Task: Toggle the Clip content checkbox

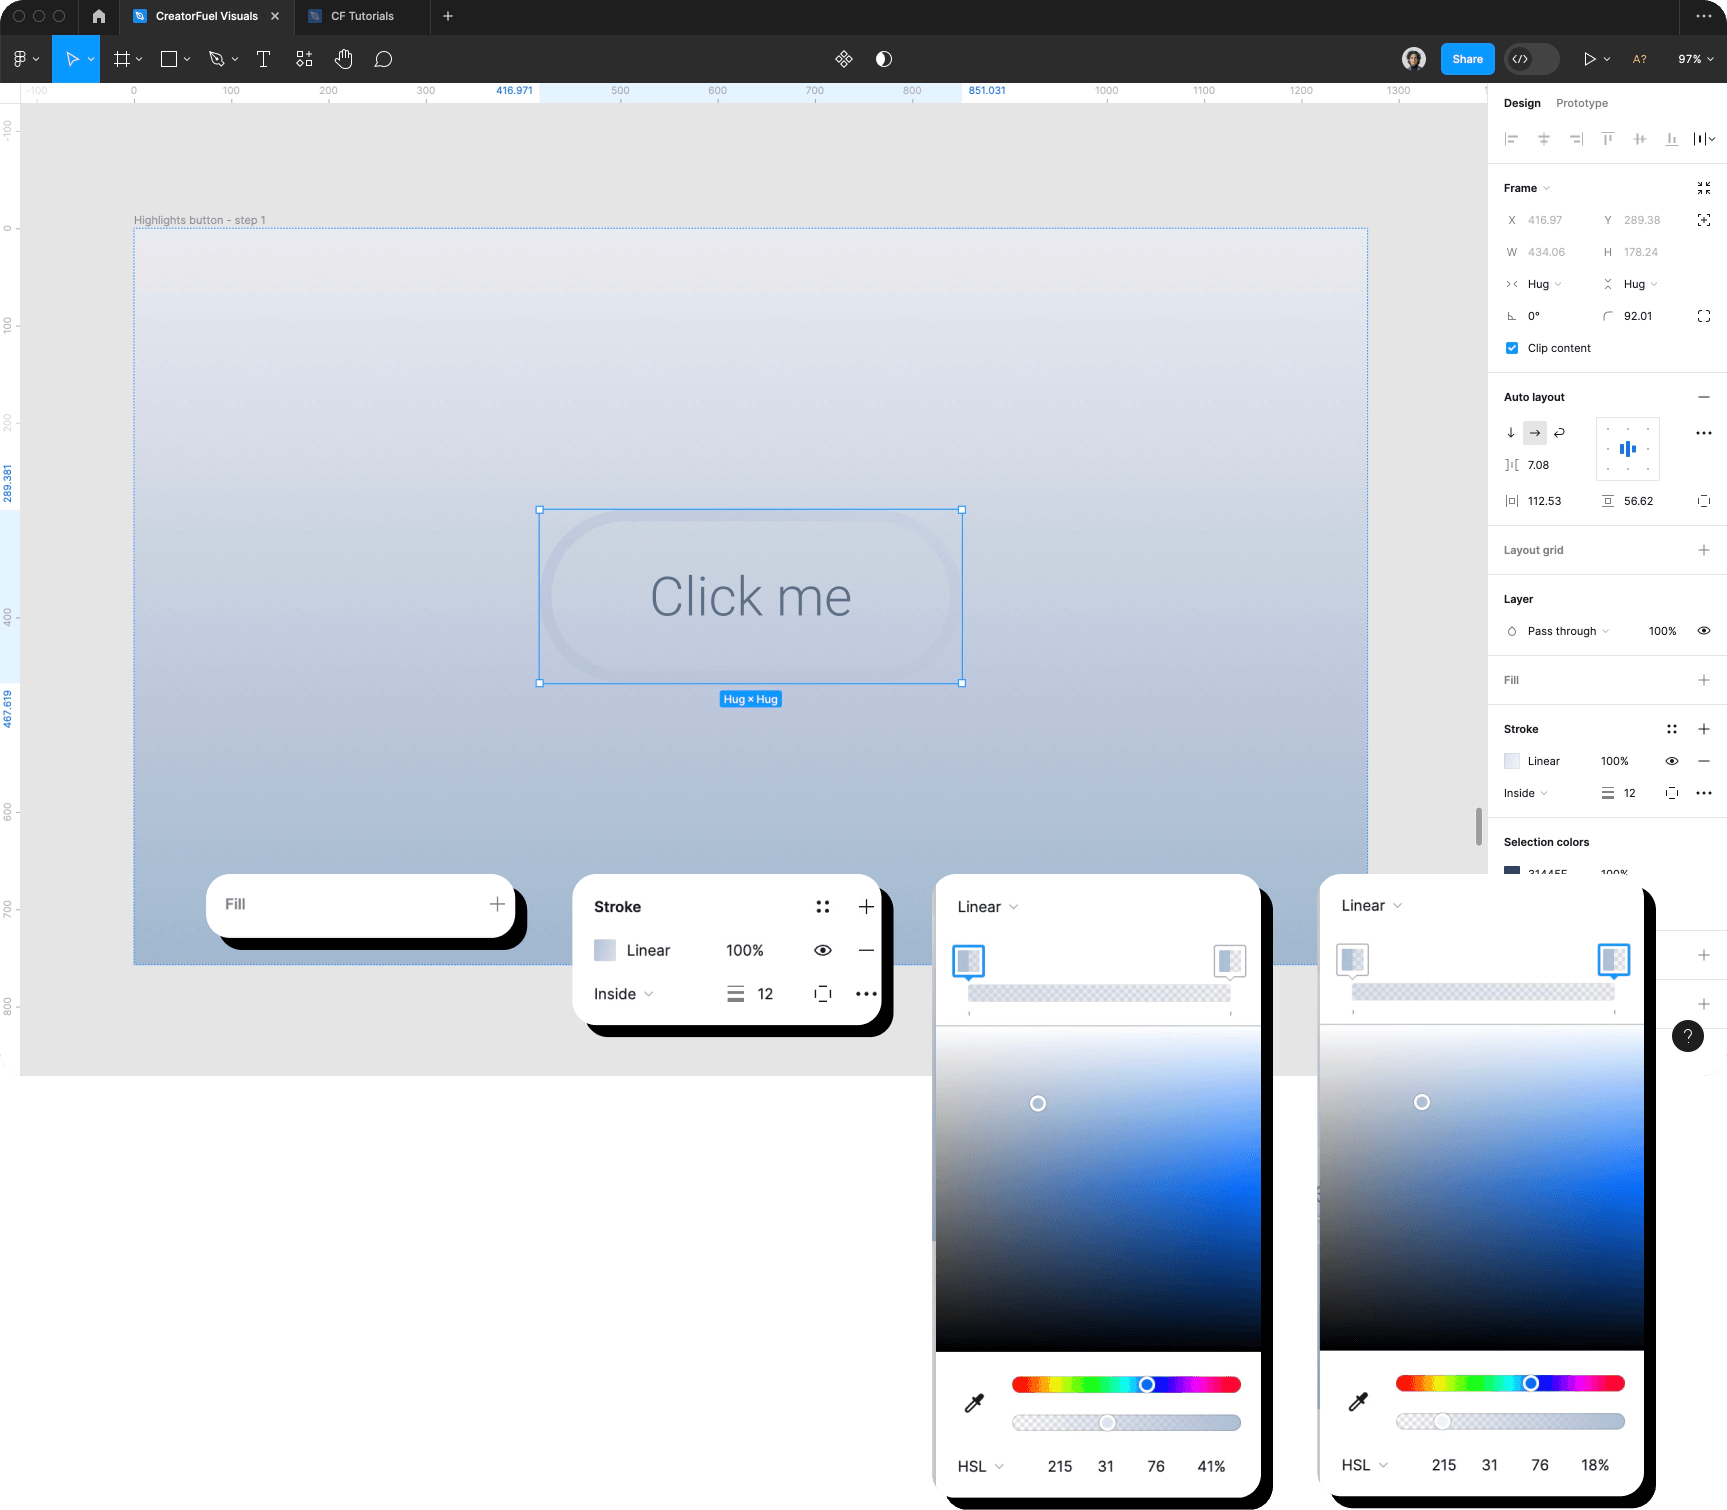Action: 1512,347
